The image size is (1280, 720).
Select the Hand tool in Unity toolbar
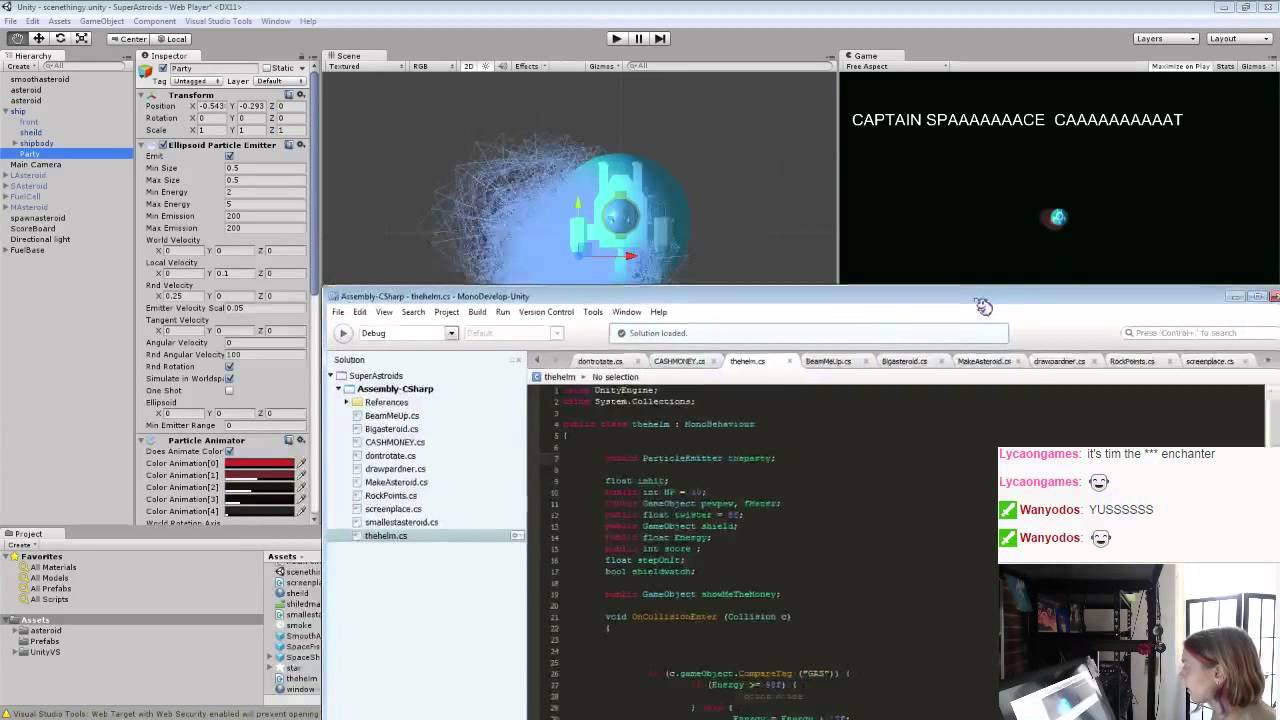(17, 38)
